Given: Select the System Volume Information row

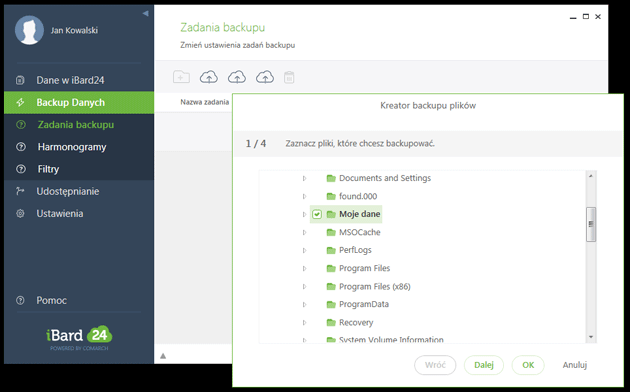Looking at the screenshot, I should [x=391, y=339].
